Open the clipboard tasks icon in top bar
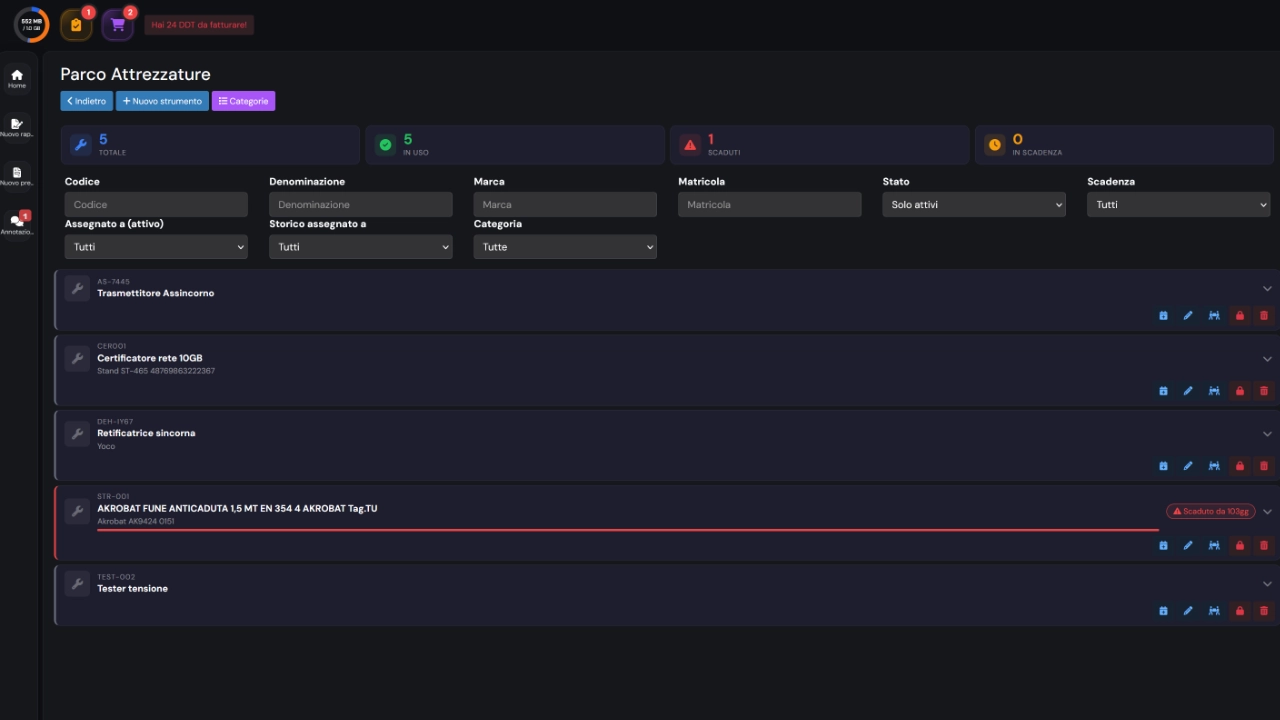The image size is (1280, 720). point(76,25)
